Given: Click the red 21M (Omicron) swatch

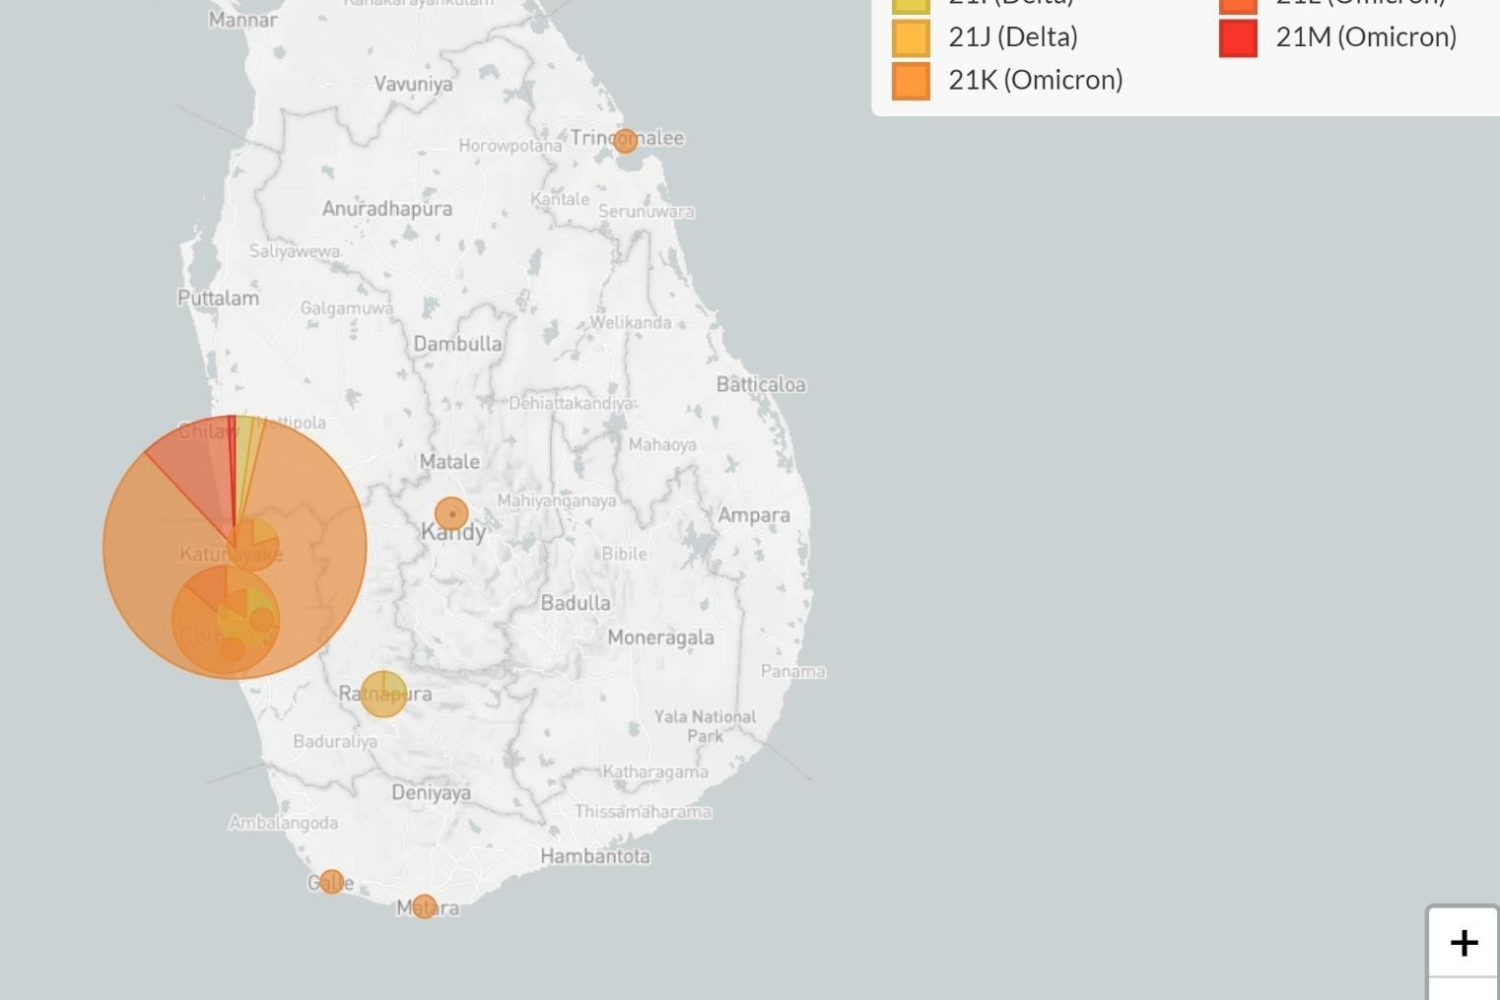Looking at the screenshot, I should [x=1237, y=38].
